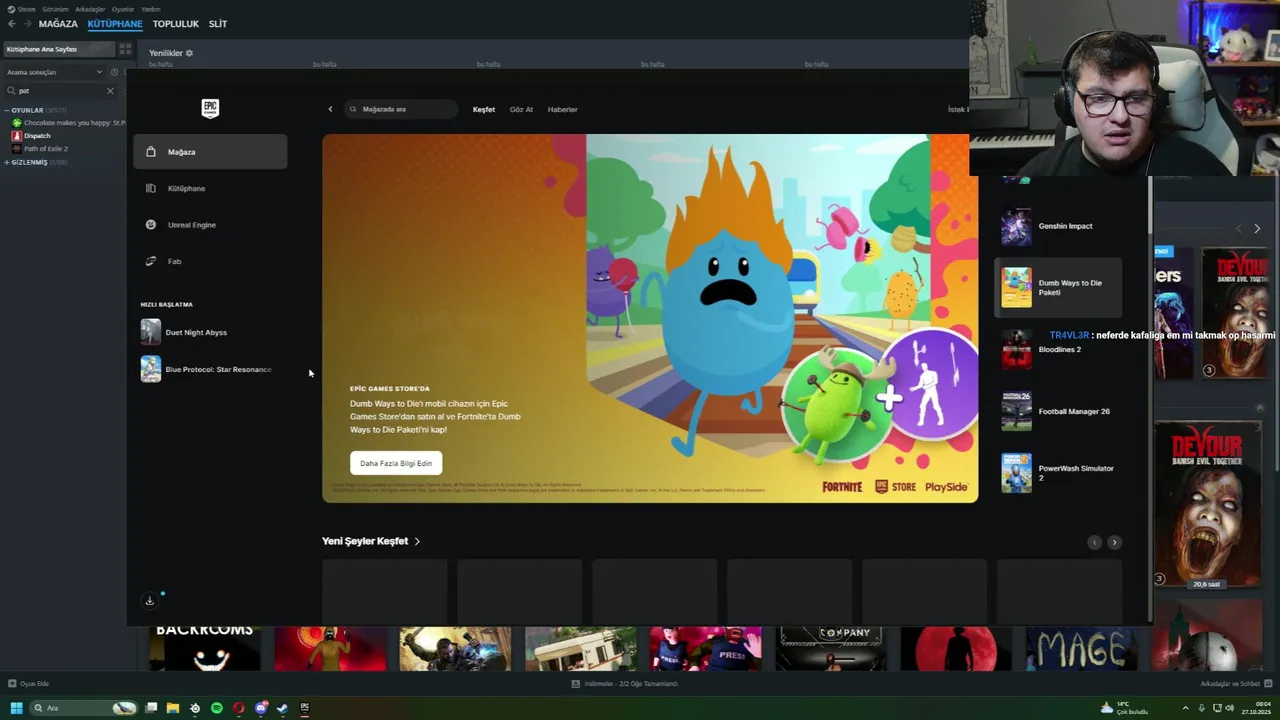Switch to the Göz At tab
This screenshot has width=1280, height=720.
(521, 109)
